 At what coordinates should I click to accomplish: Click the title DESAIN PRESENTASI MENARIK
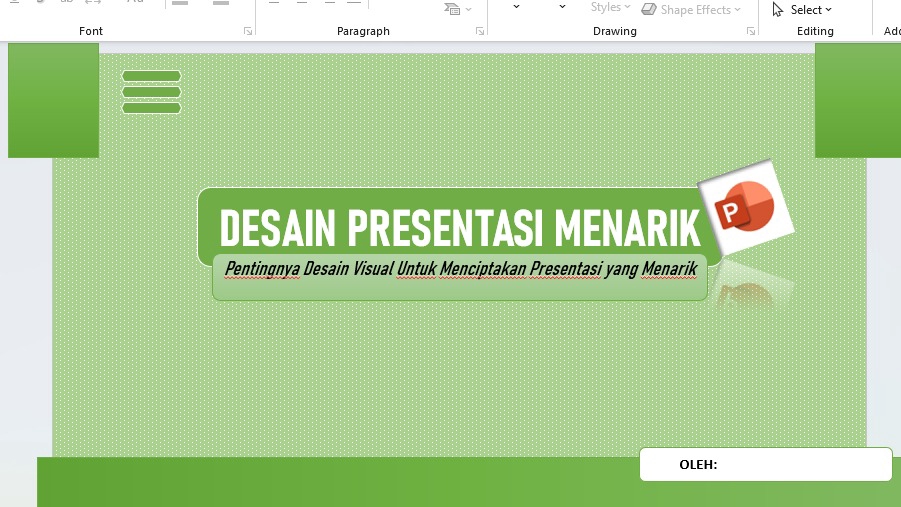(460, 228)
